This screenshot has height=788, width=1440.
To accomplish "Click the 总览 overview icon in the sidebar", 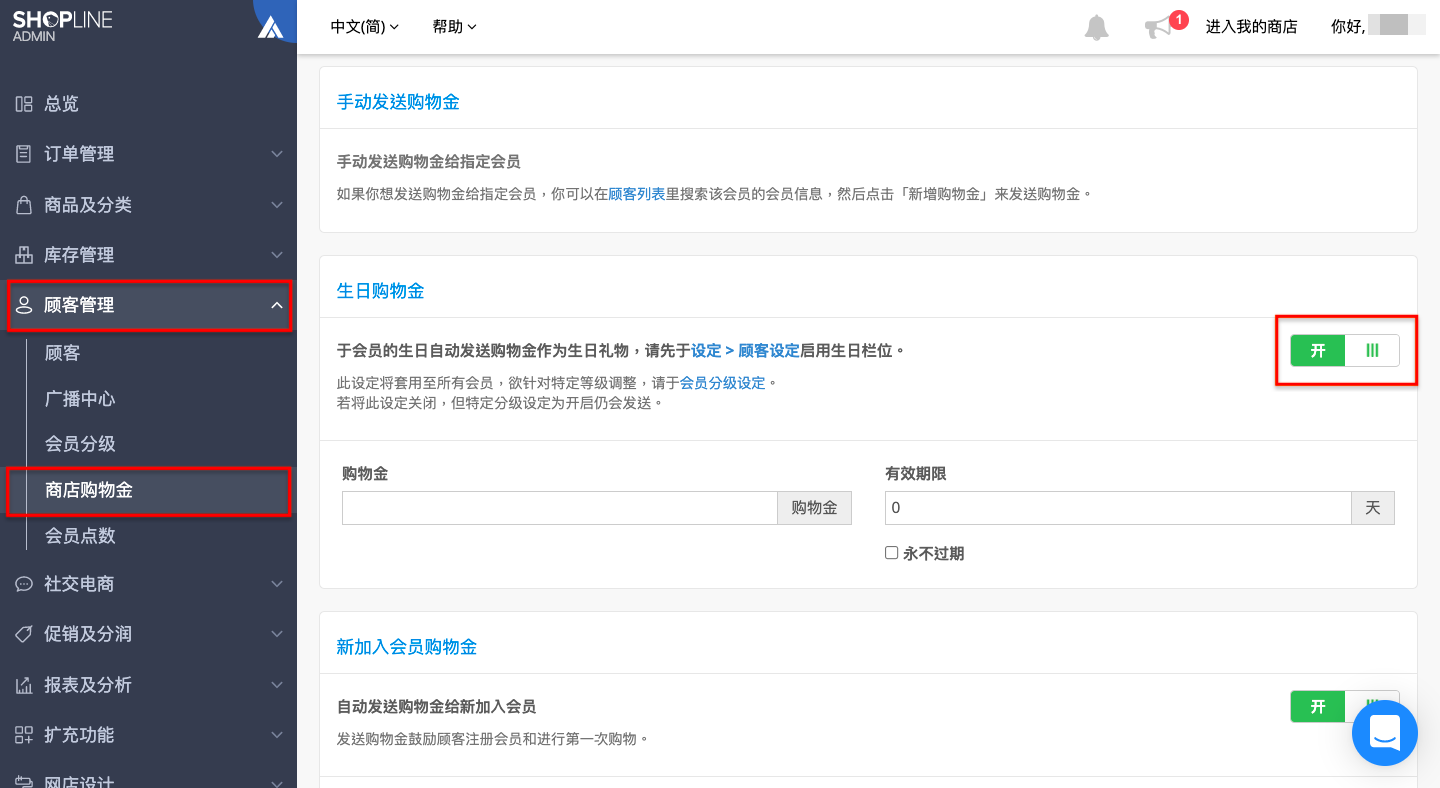I will (x=24, y=104).
